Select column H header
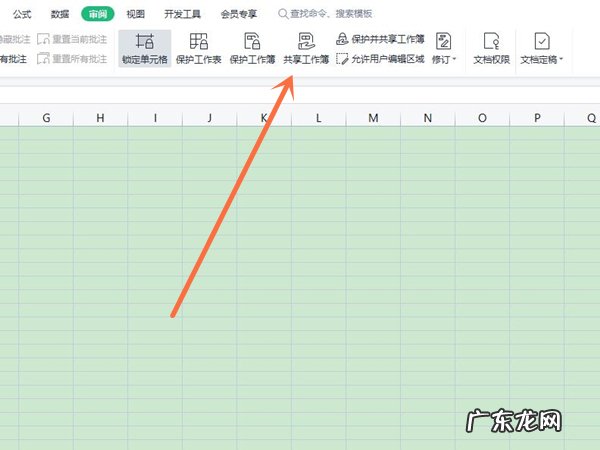 click(100, 117)
